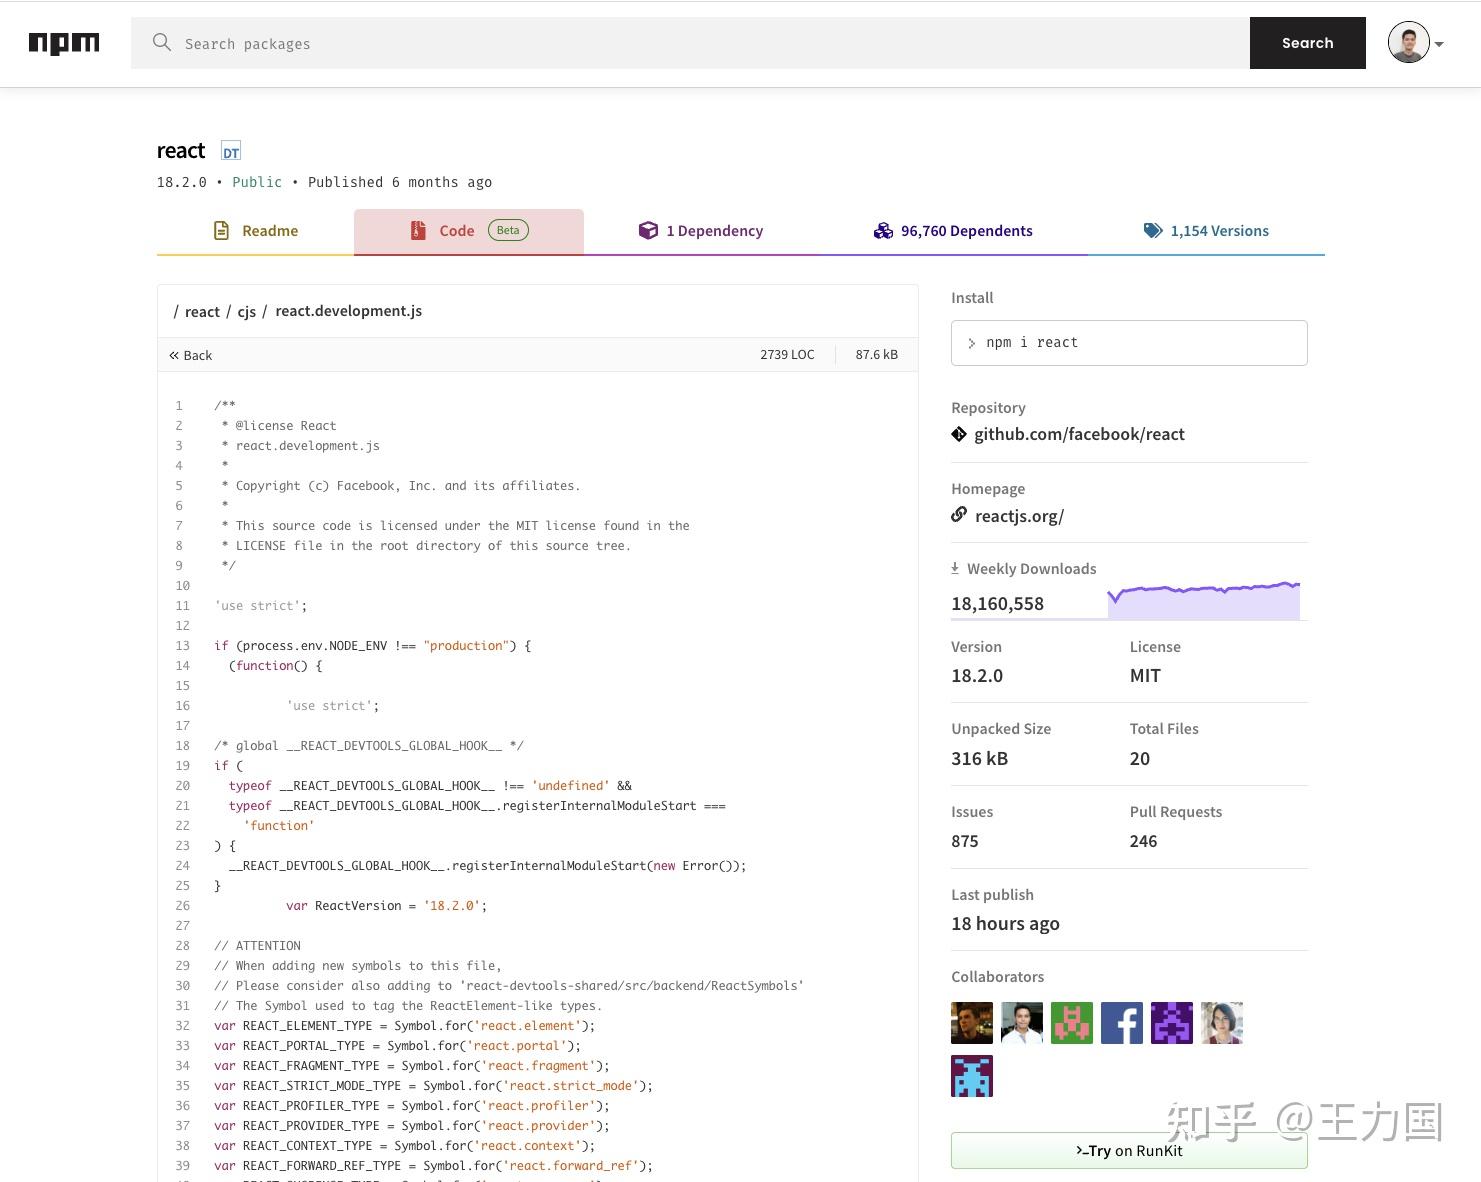Go back using the Back link

pos(191,355)
